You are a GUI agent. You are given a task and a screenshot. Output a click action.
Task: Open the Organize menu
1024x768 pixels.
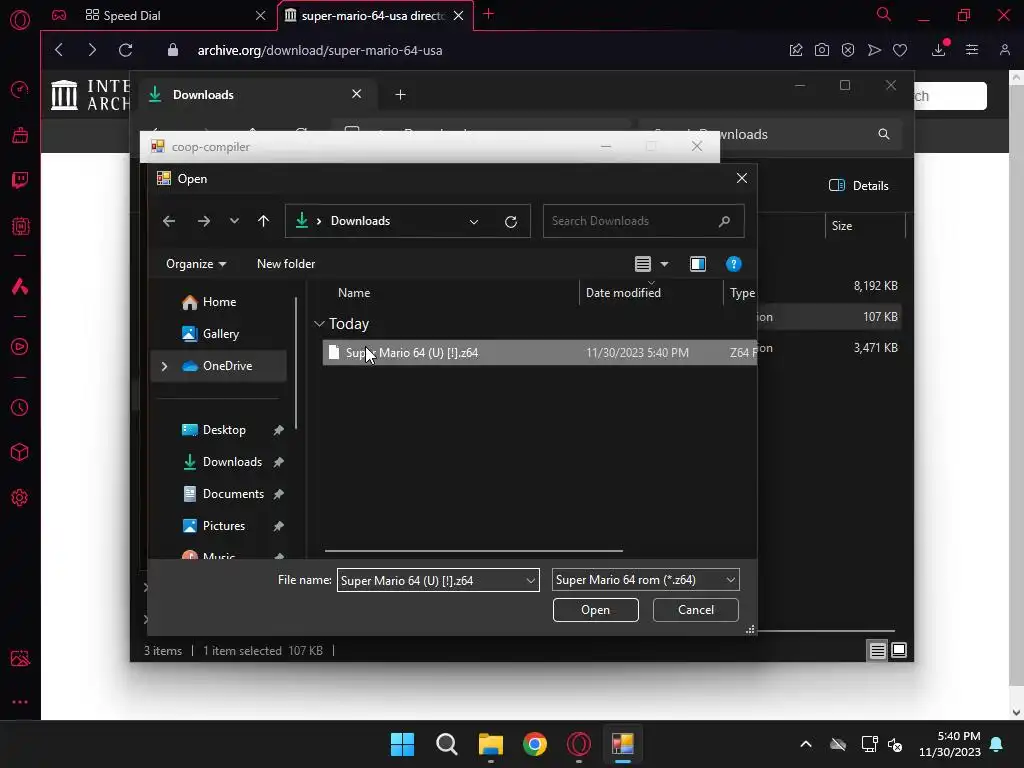click(x=196, y=264)
